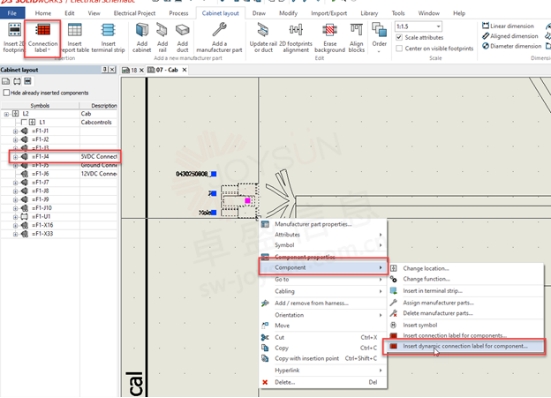Open the 1/1.5 scale dropdown
The height and width of the screenshot is (398, 551).
[438, 27]
